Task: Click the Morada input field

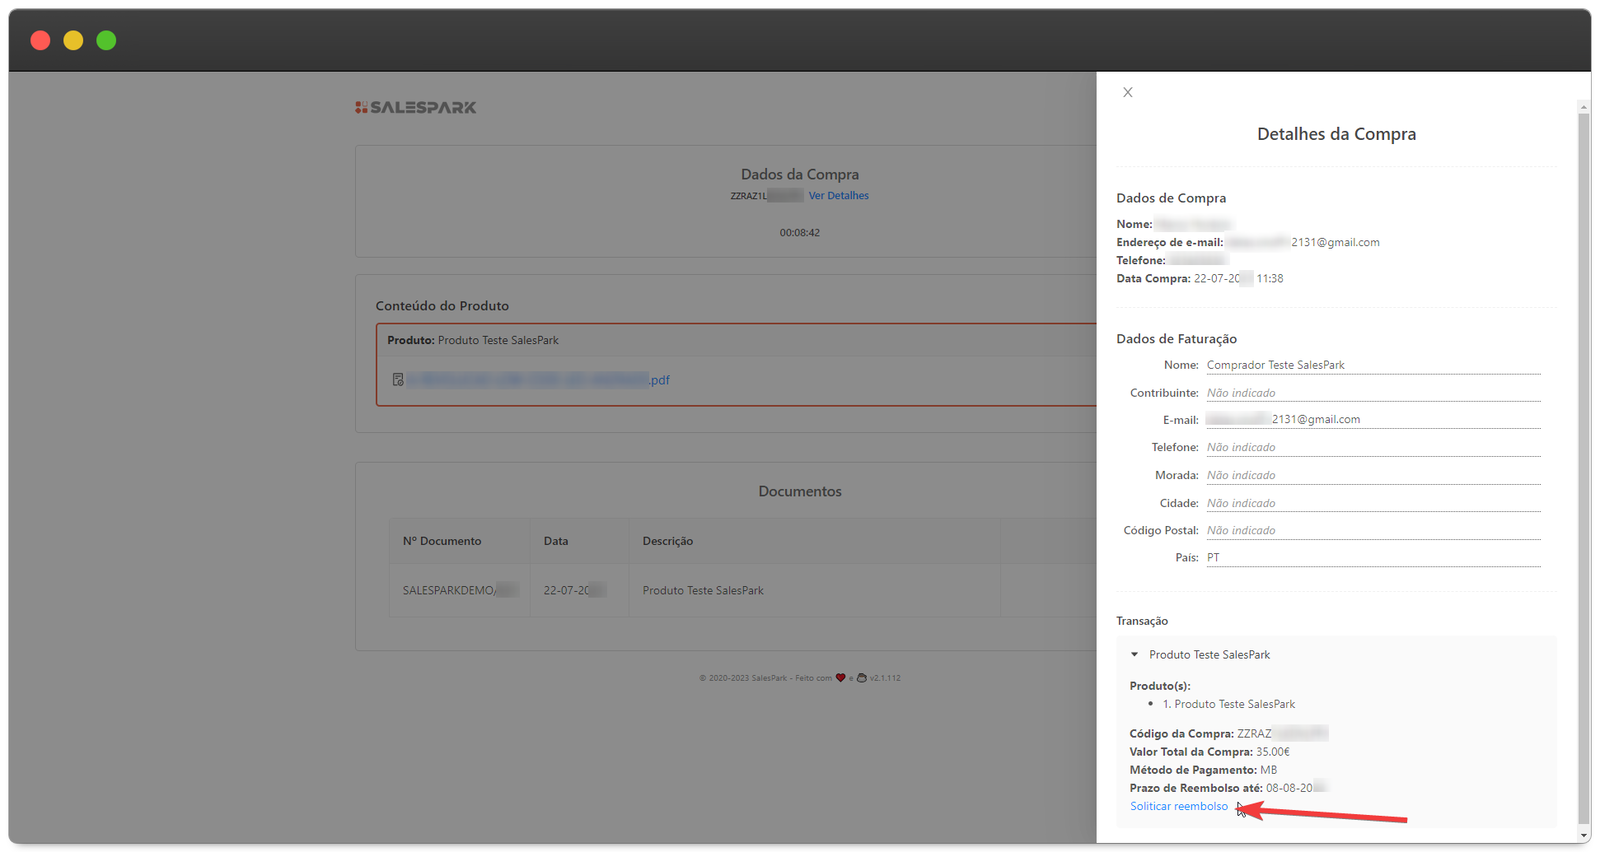Action: click(x=1372, y=475)
